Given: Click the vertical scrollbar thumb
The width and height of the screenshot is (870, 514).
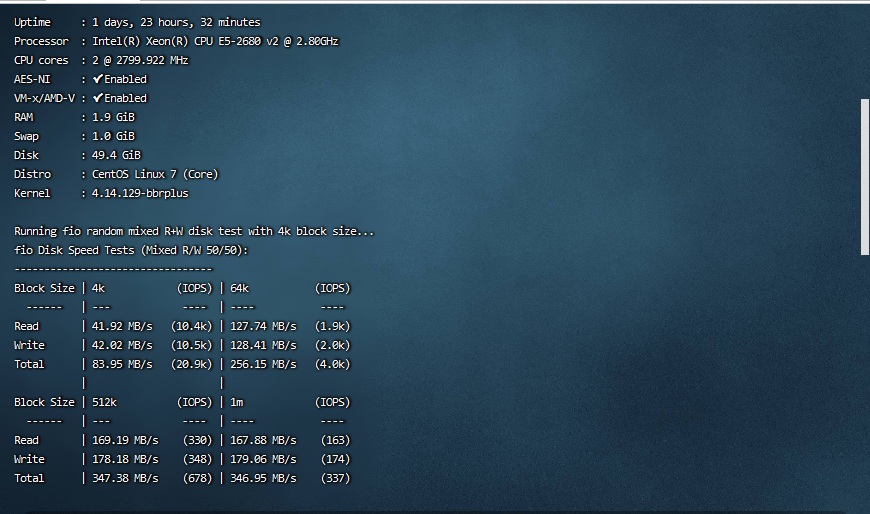Looking at the screenshot, I should tap(864, 176).
